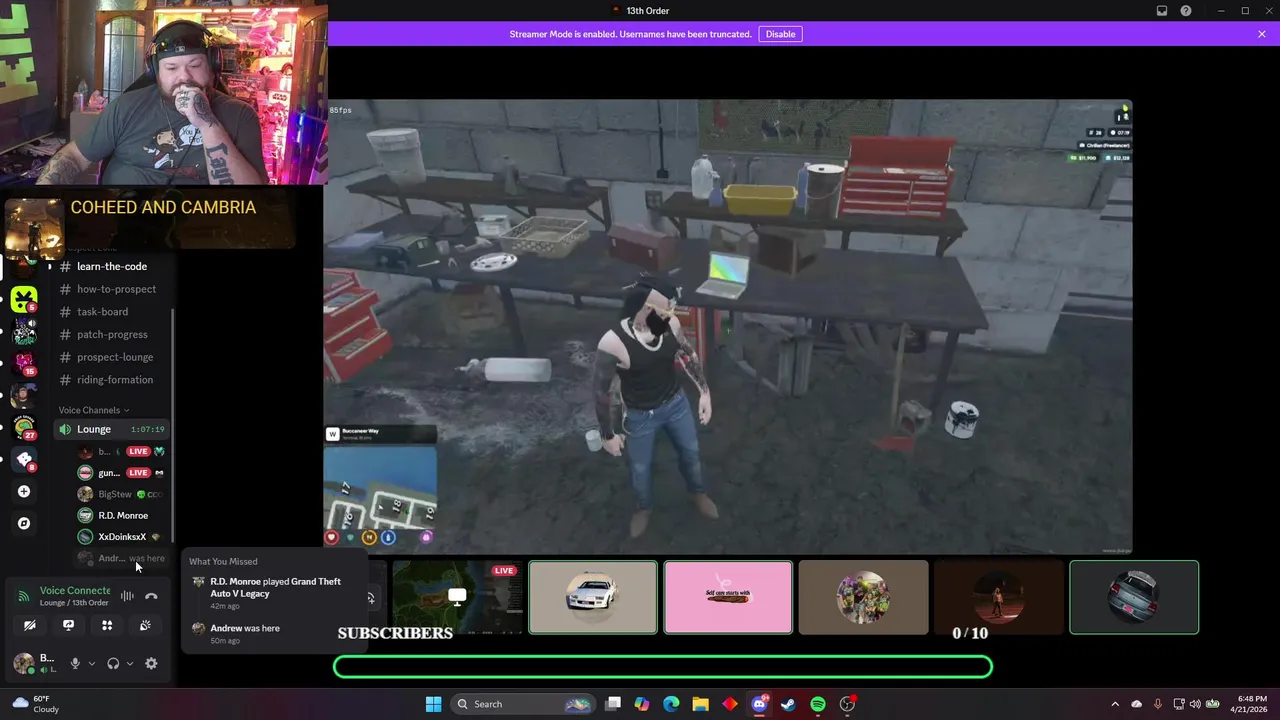Open green server icon with 5 badge
The image size is (1280, 720).
[24, 299]
